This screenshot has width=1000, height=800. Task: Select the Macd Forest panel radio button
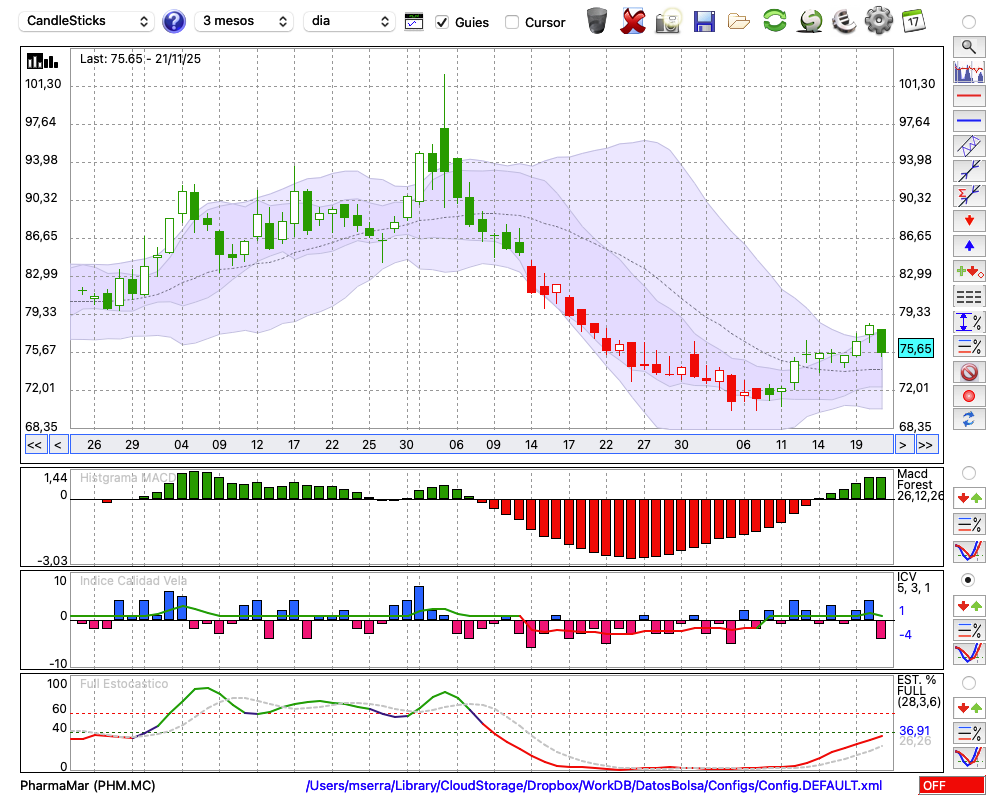[x=968, y=472]
